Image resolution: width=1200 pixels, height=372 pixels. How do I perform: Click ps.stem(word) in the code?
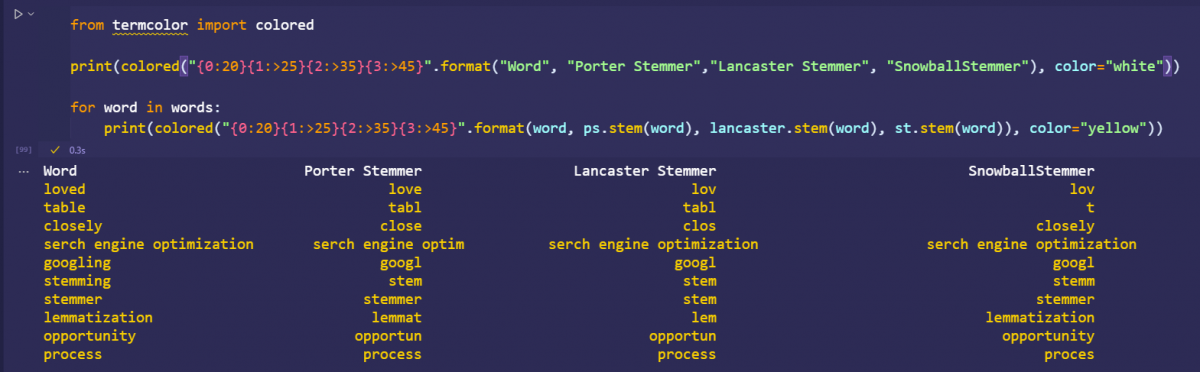click(x=642, y=128)
